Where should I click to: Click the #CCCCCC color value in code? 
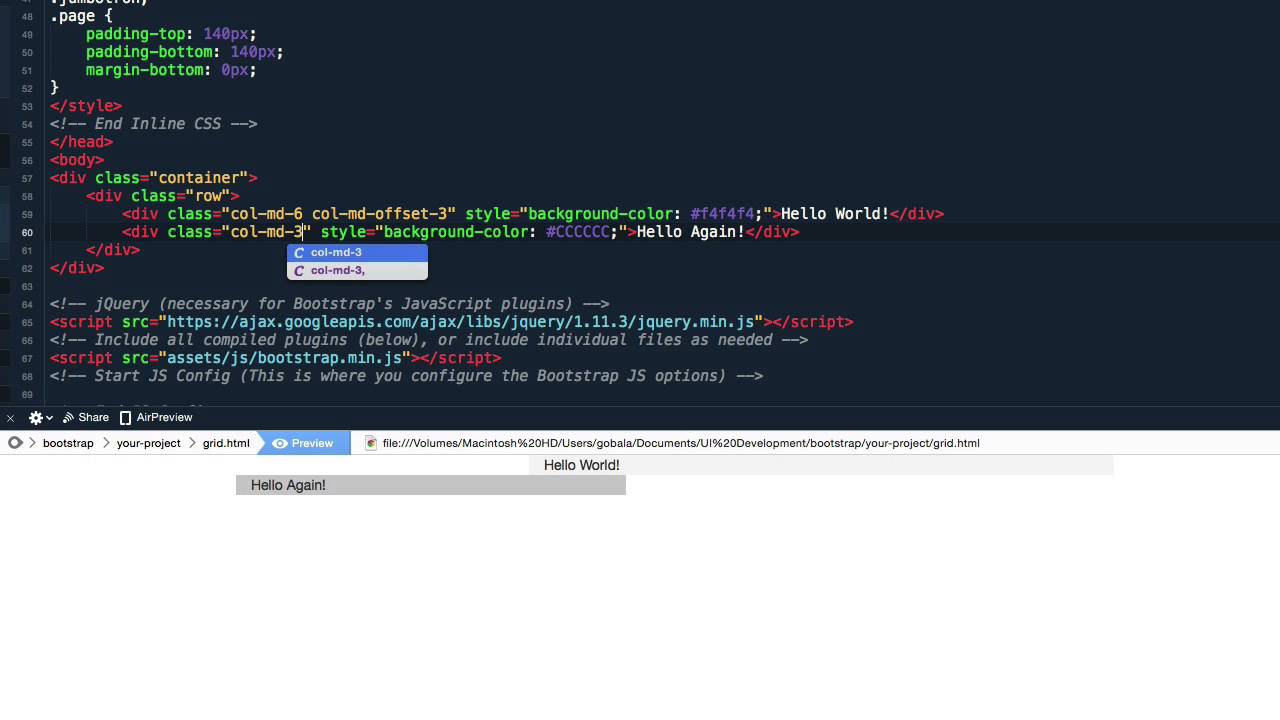578,232
